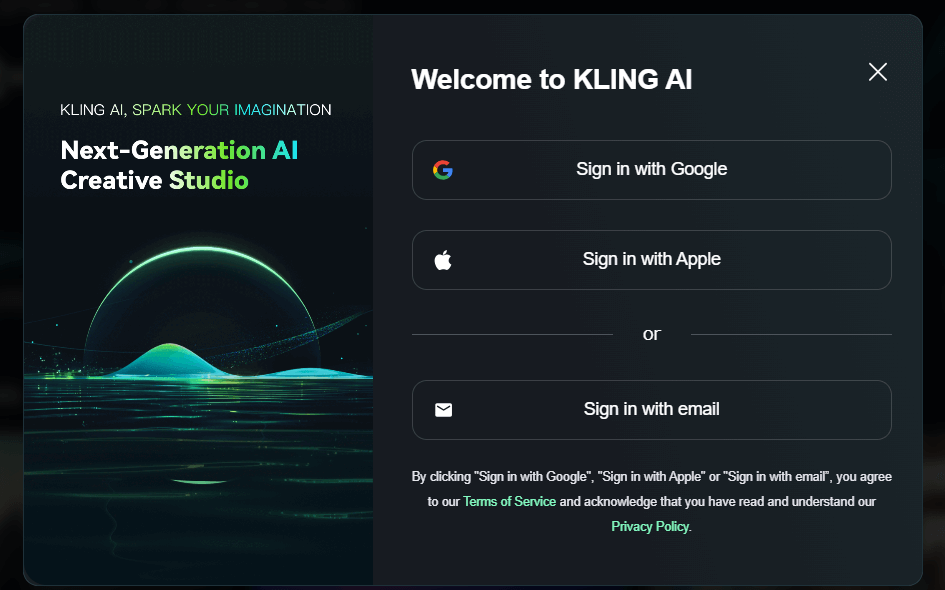The image size is (945, 590).
Task: Close the Welcome to KLING AI dialog
Action: pos(878,72)
